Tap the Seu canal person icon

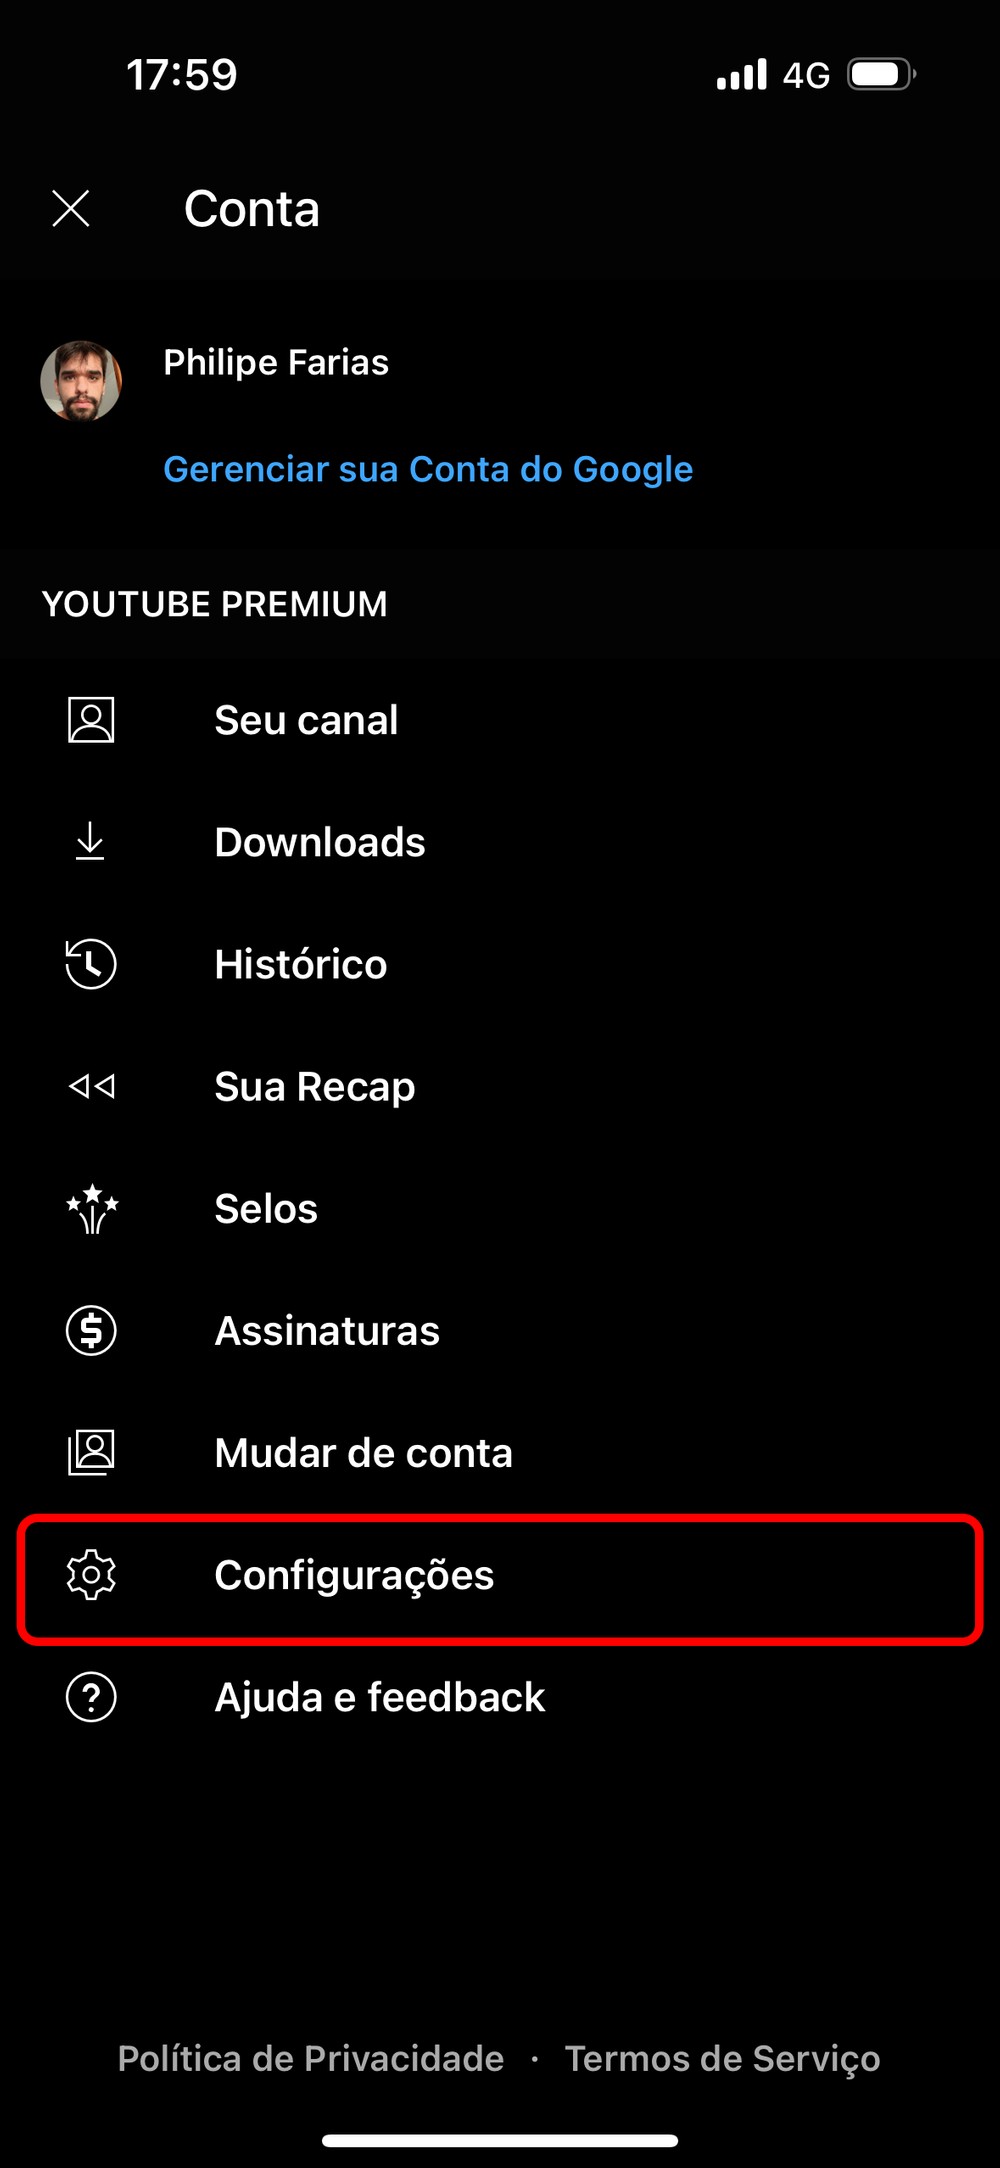(x=91, y=720)
